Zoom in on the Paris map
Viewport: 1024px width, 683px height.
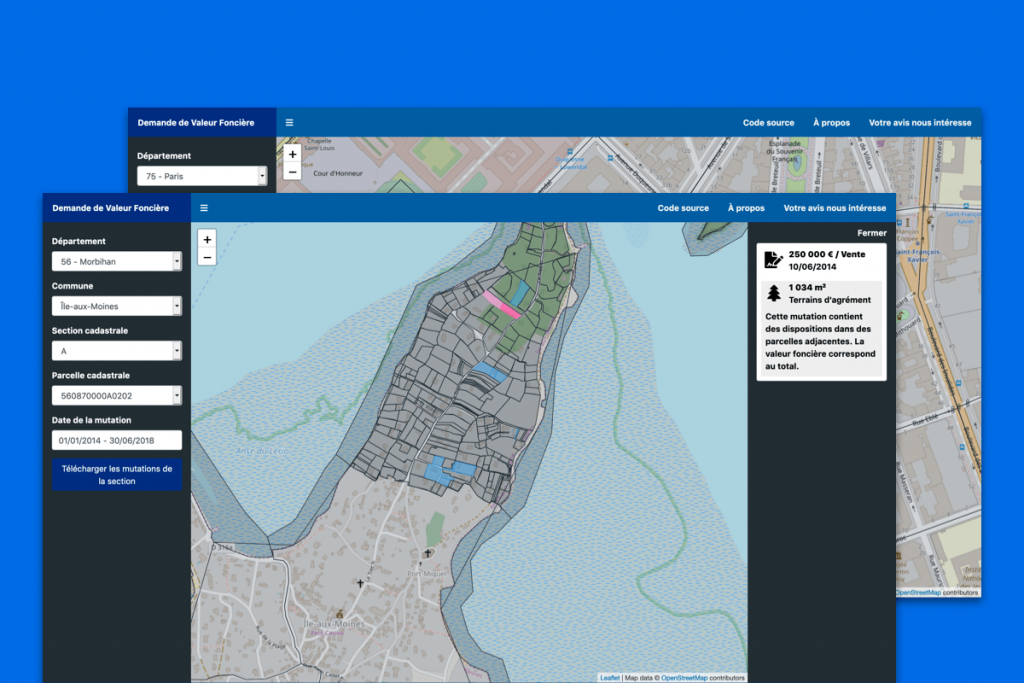(x=293, y=154)
